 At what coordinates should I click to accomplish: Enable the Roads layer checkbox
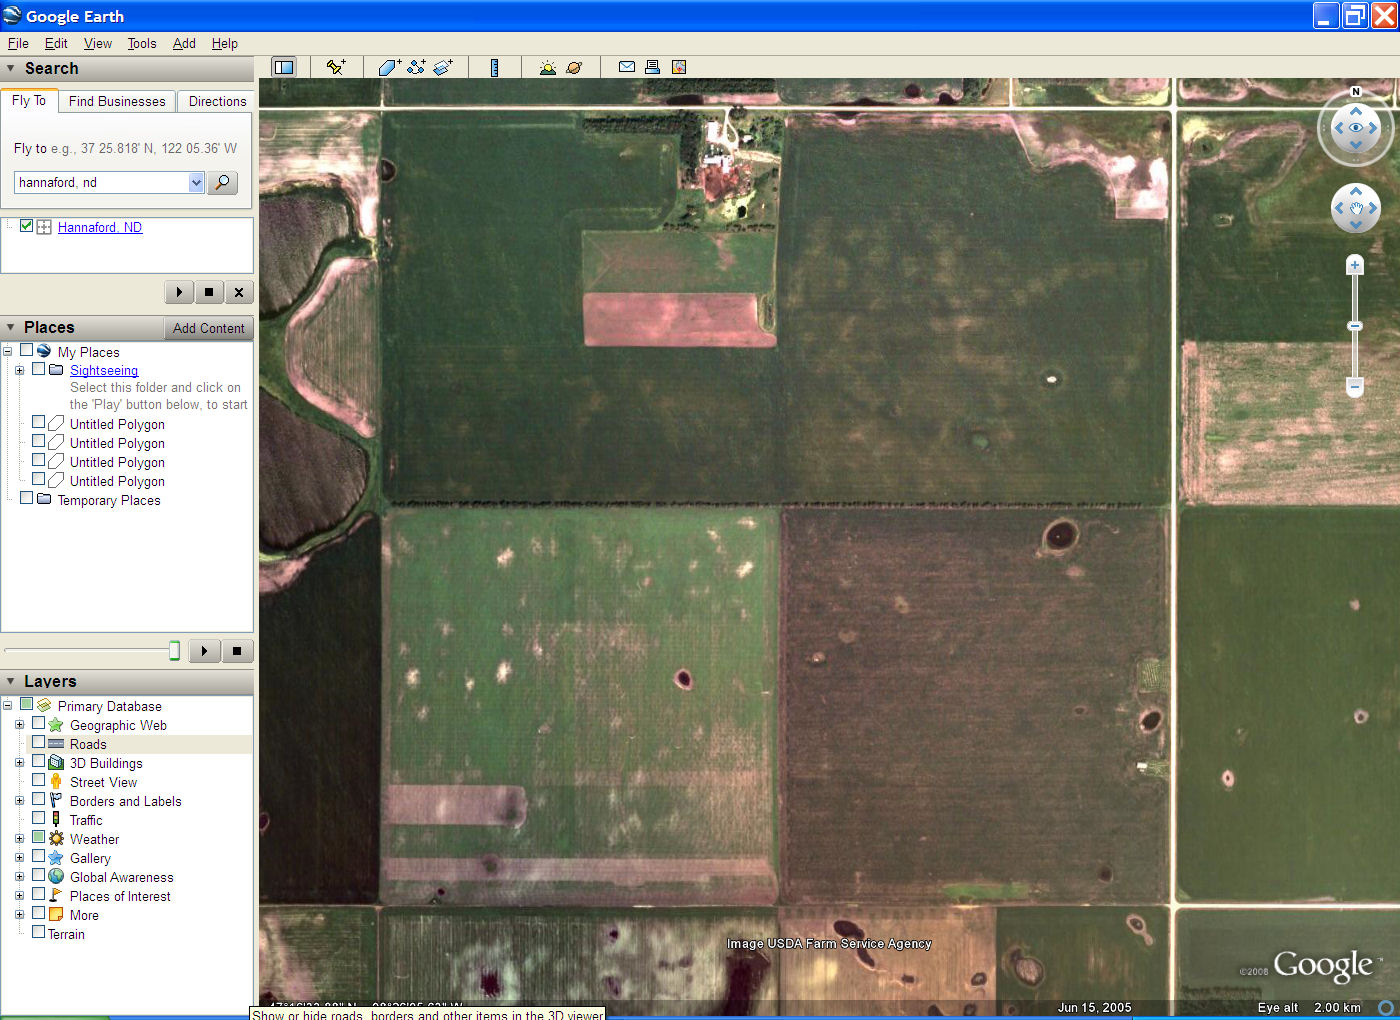pos(38,743)
